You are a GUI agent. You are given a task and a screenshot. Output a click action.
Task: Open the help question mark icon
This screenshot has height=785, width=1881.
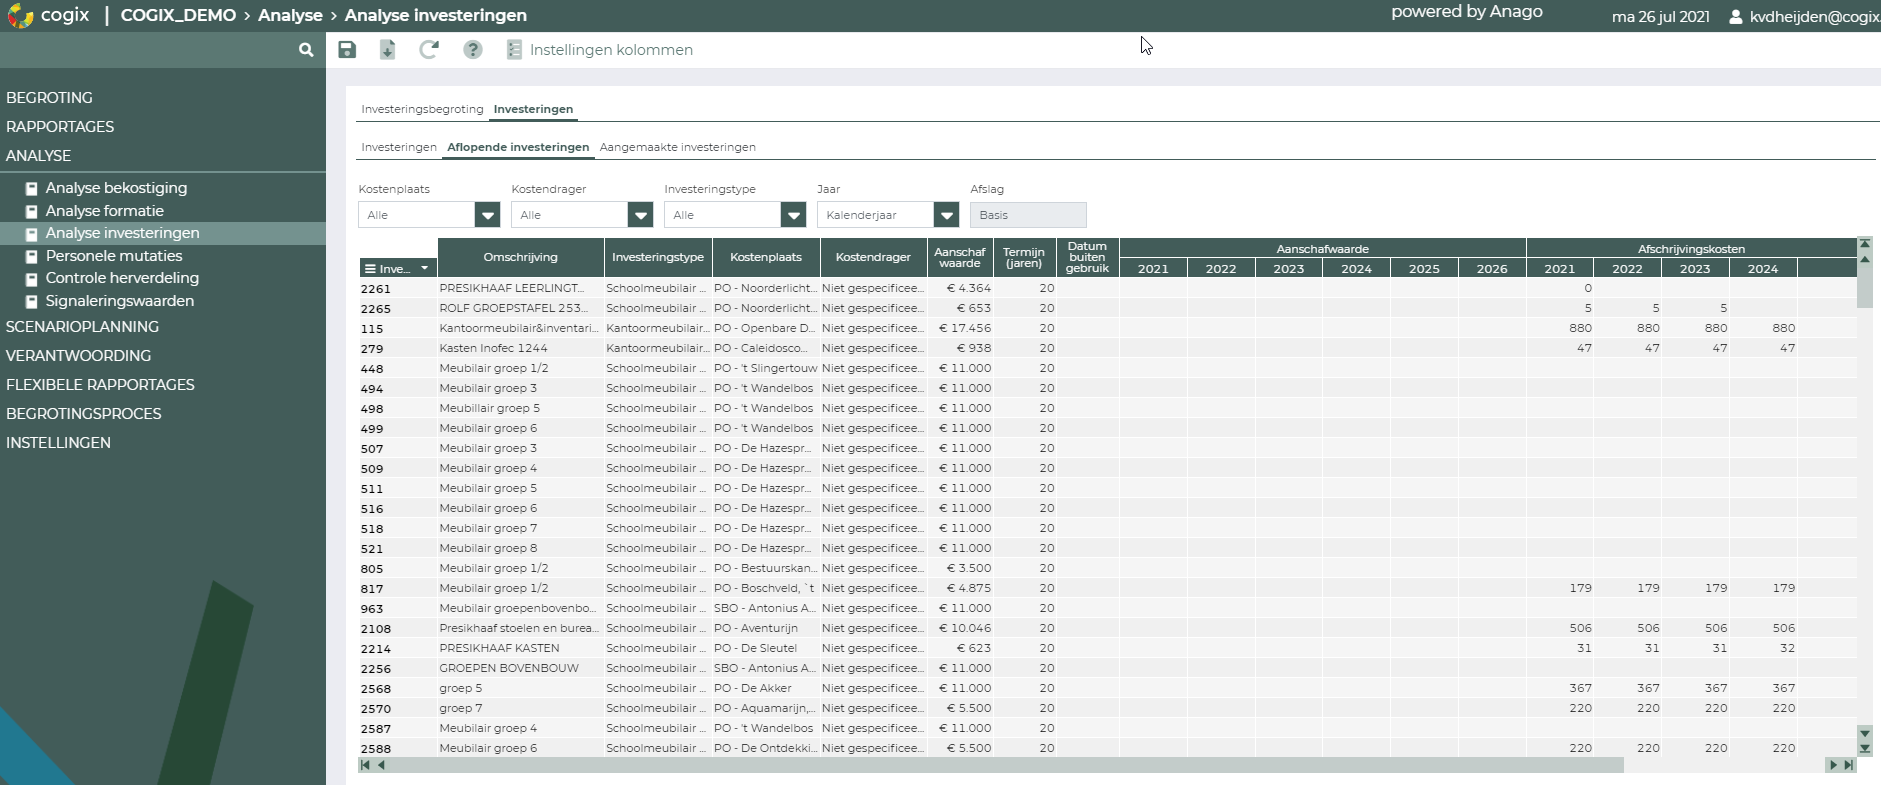473,50
